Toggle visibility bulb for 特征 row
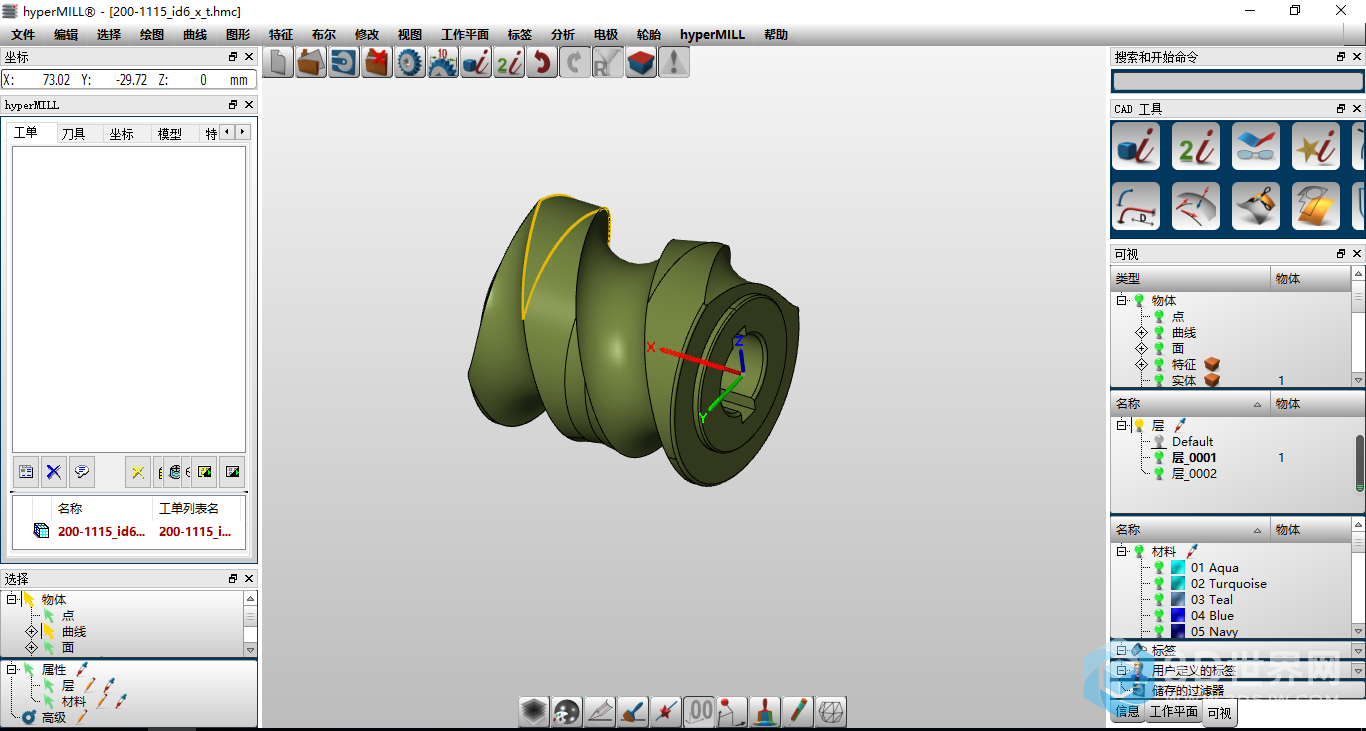This screenshot has height=731, width=1366. click(1159, 364)
